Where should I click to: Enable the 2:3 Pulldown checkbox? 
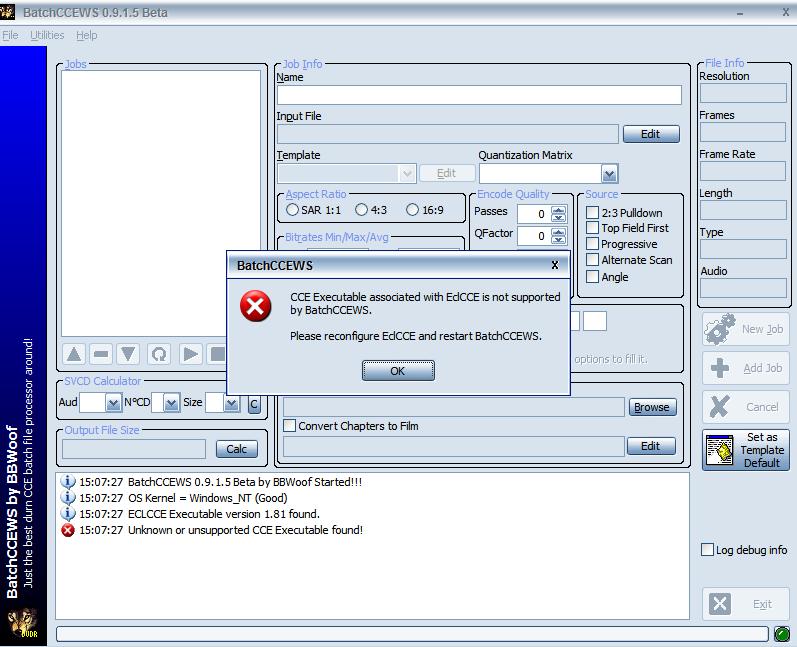tap(592, 212)
